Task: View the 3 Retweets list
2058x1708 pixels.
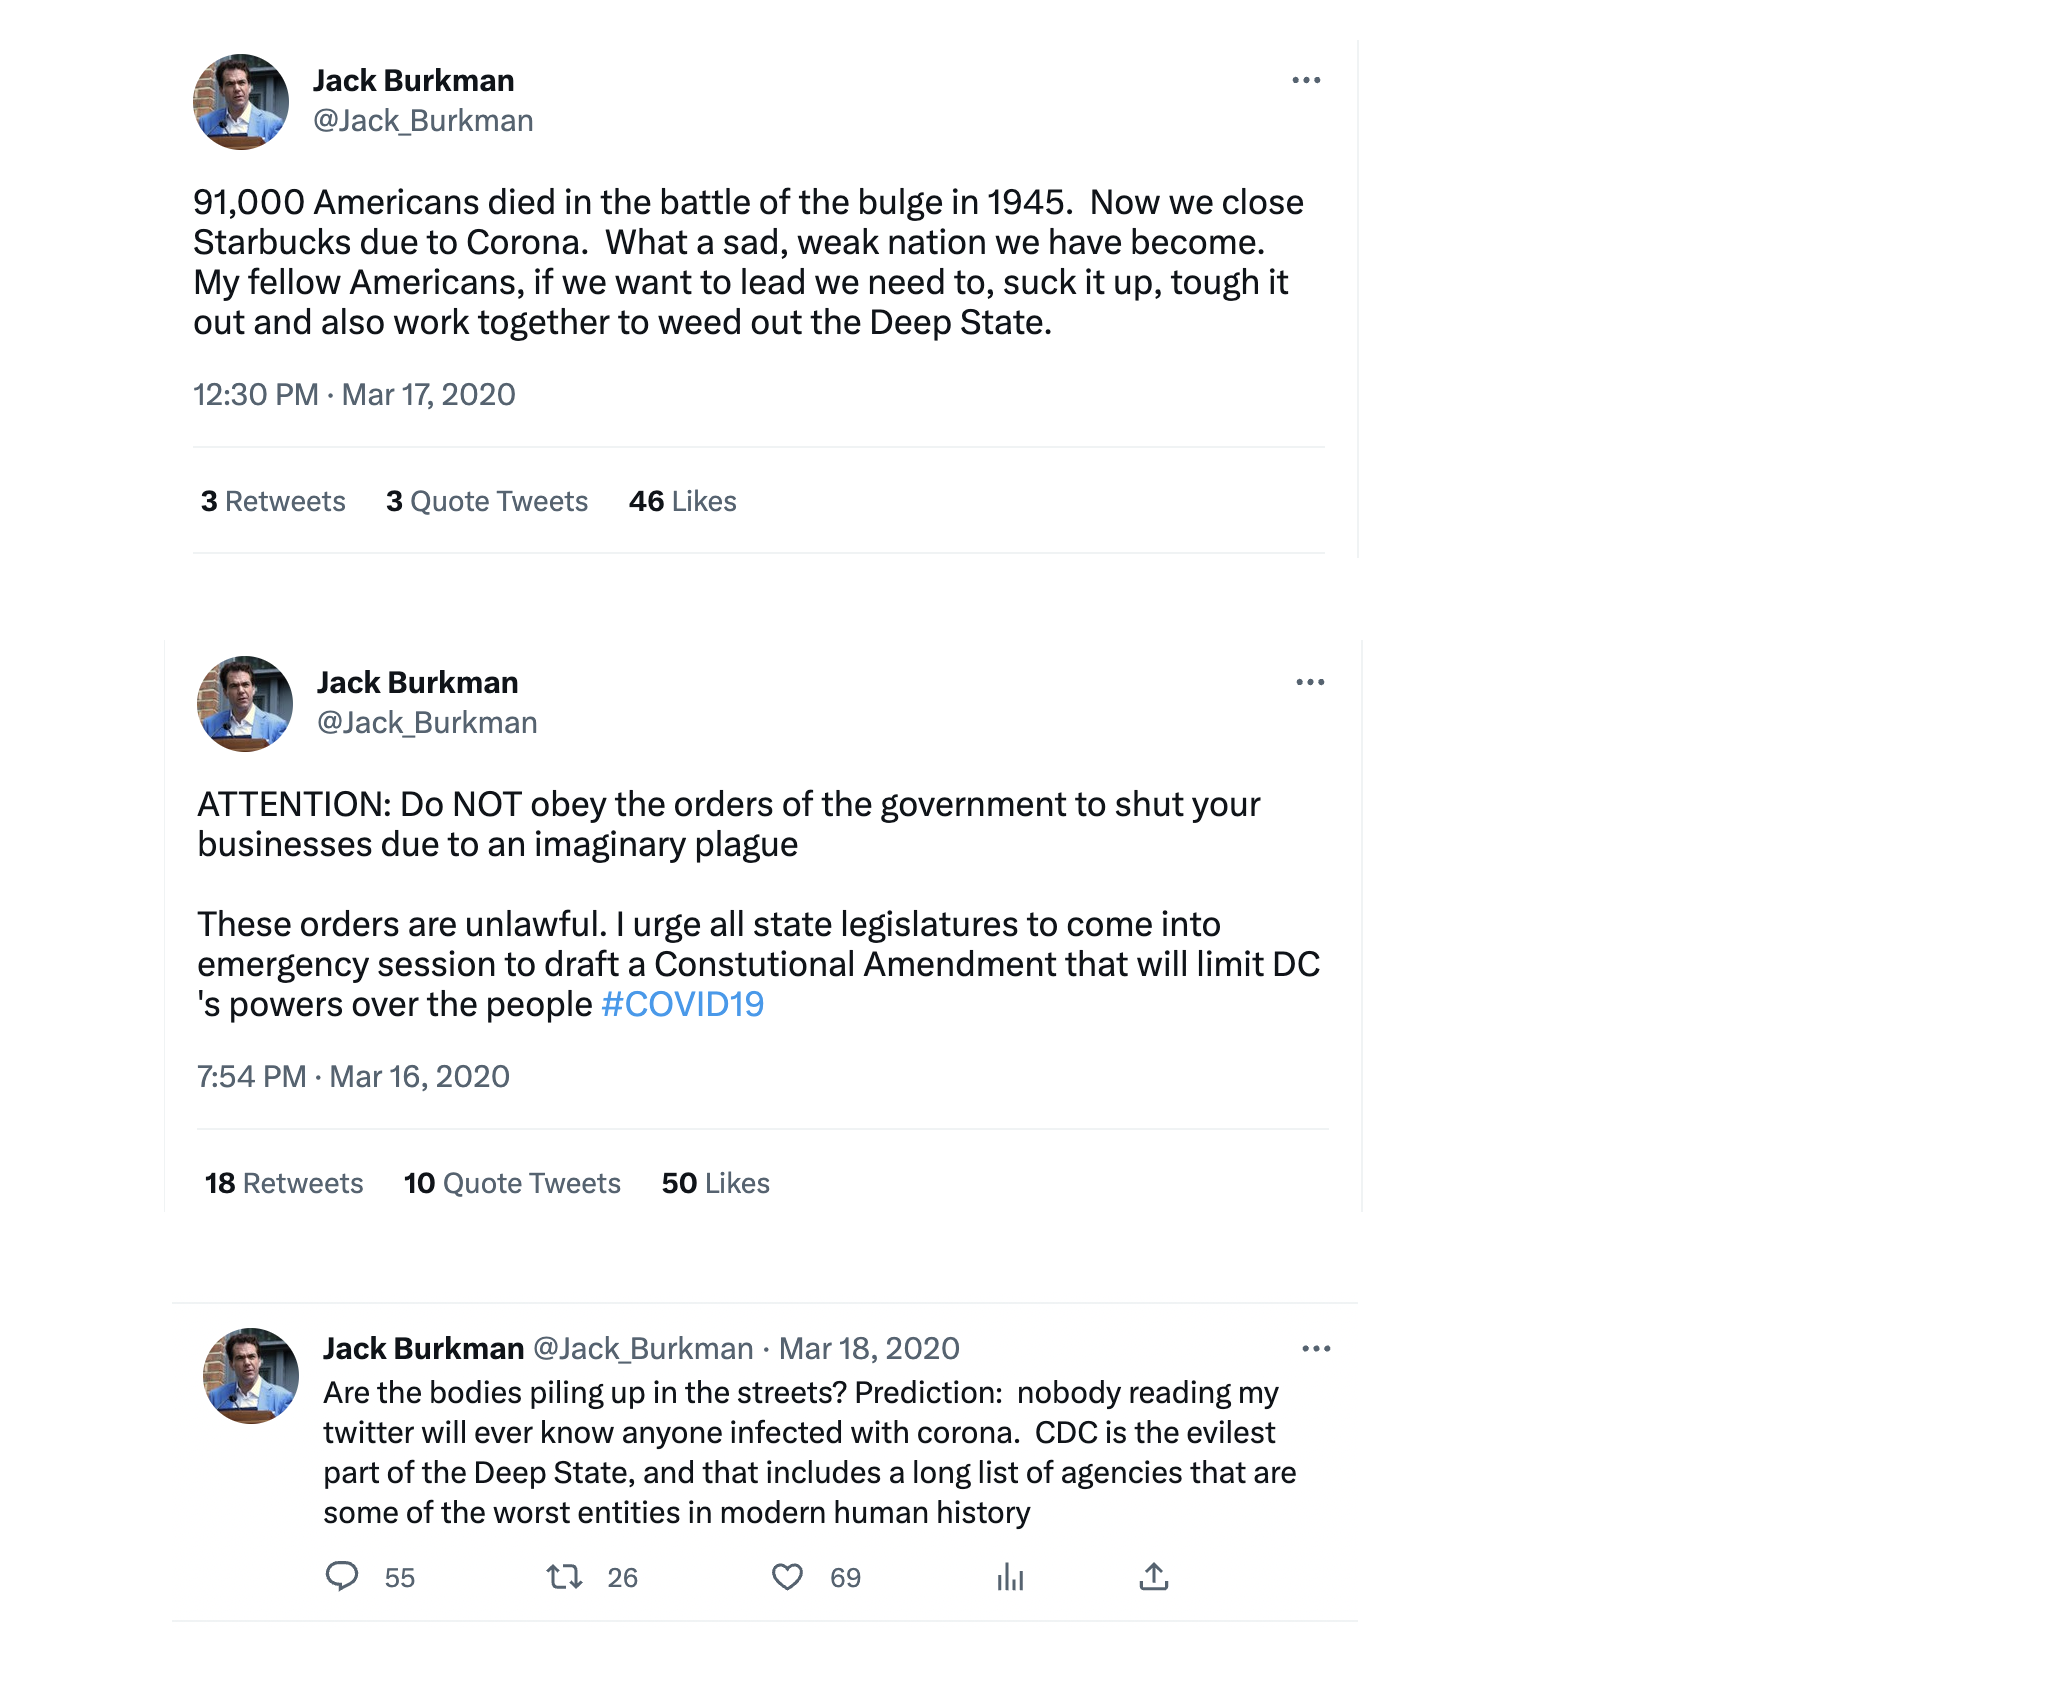Action: tap(273, 501)
